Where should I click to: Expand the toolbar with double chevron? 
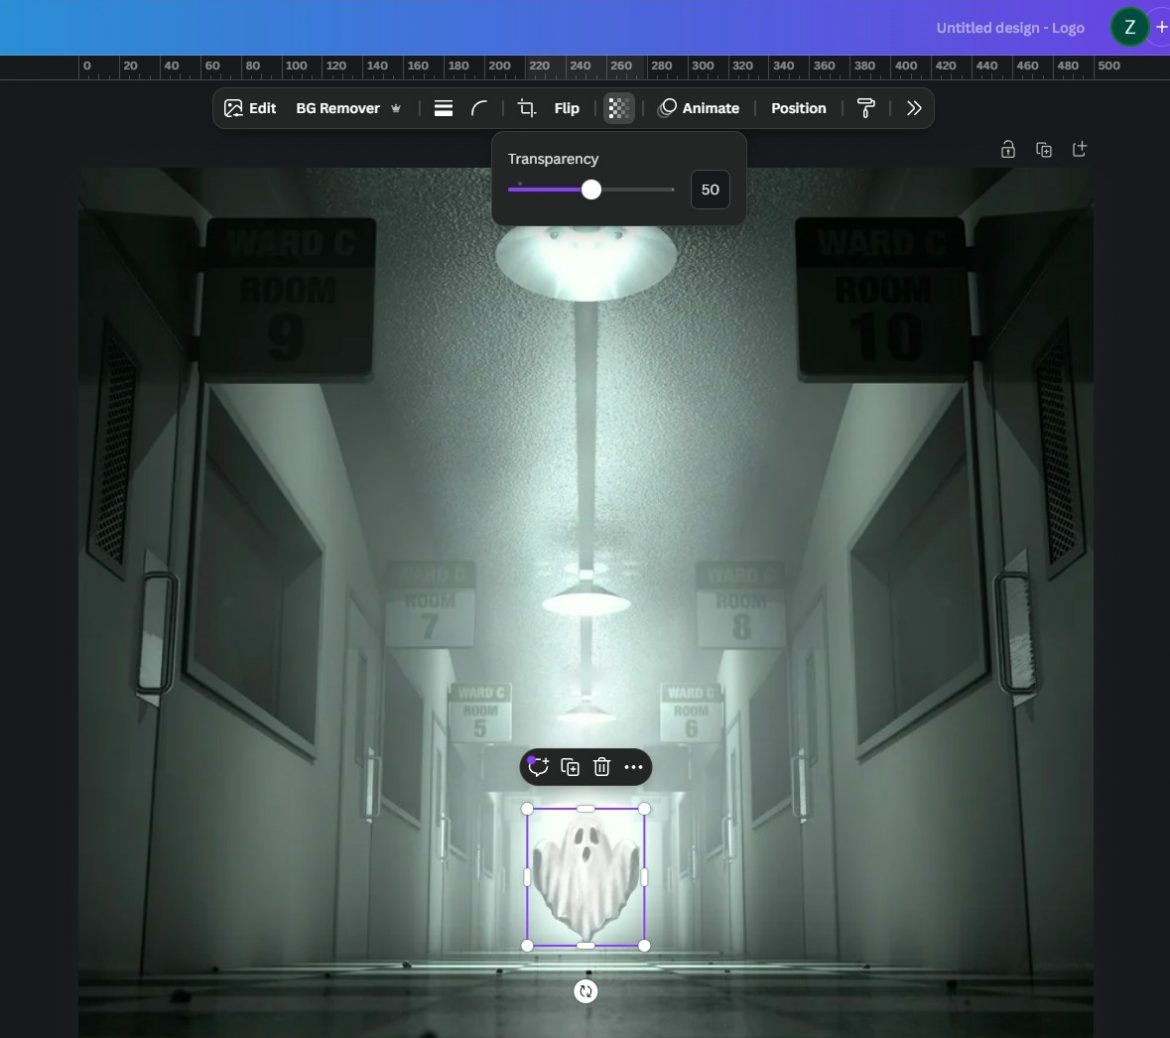(x=914, y=108)
